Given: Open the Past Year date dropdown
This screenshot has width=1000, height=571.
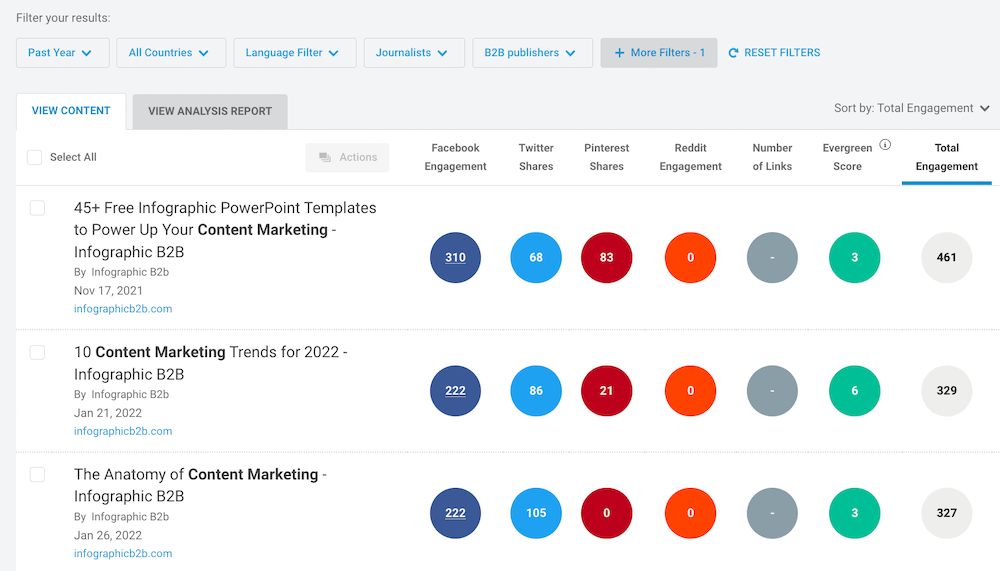Looking at the screenshot, I should pos(62,53).
